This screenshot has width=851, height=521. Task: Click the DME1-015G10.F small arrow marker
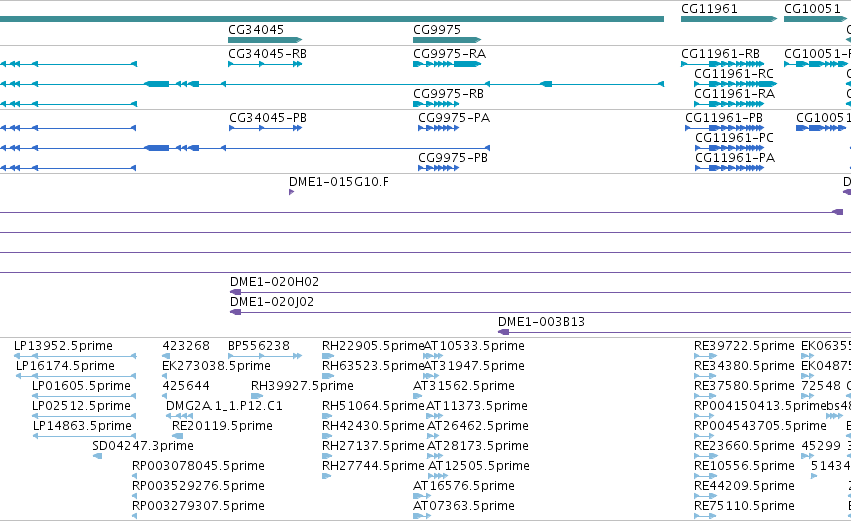point(291,192)
